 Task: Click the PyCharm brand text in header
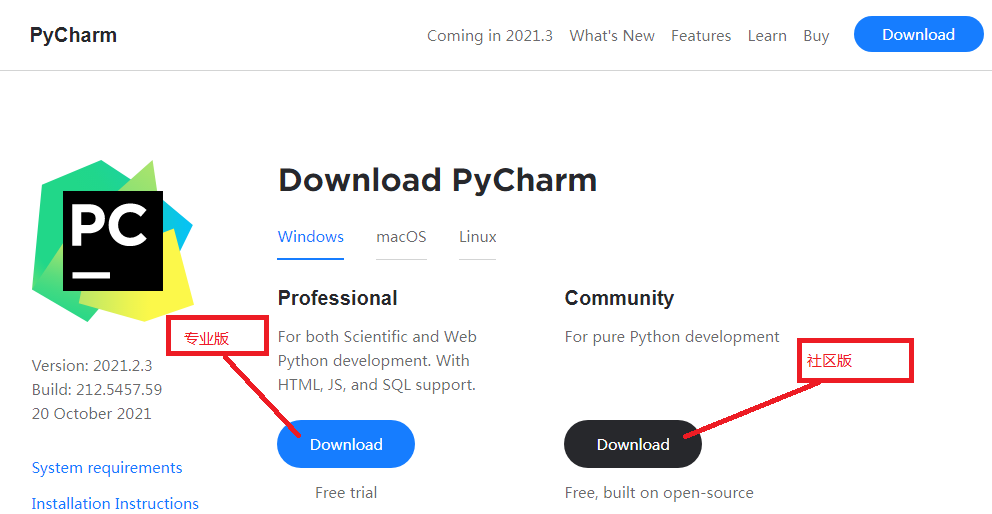pos(73,35)
